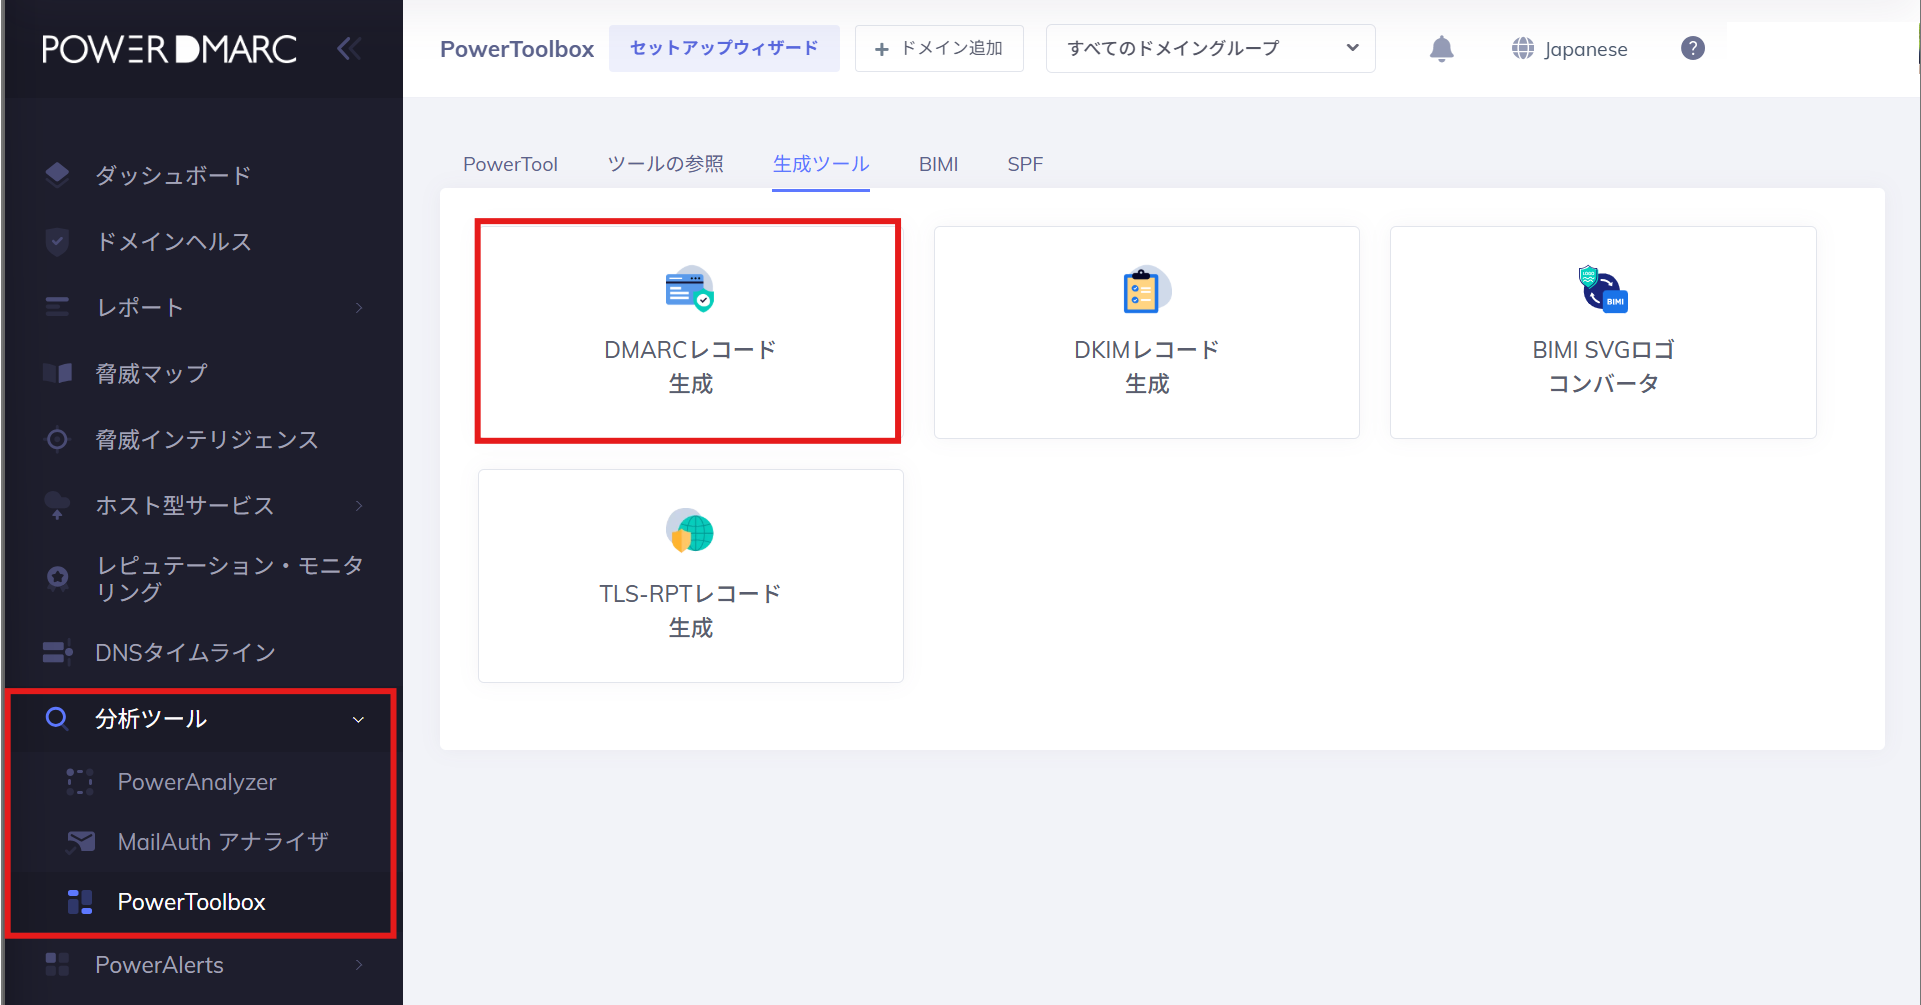Click the 脅威マップ map icon
This screenshot has width=1921, height=1005.
57,373
